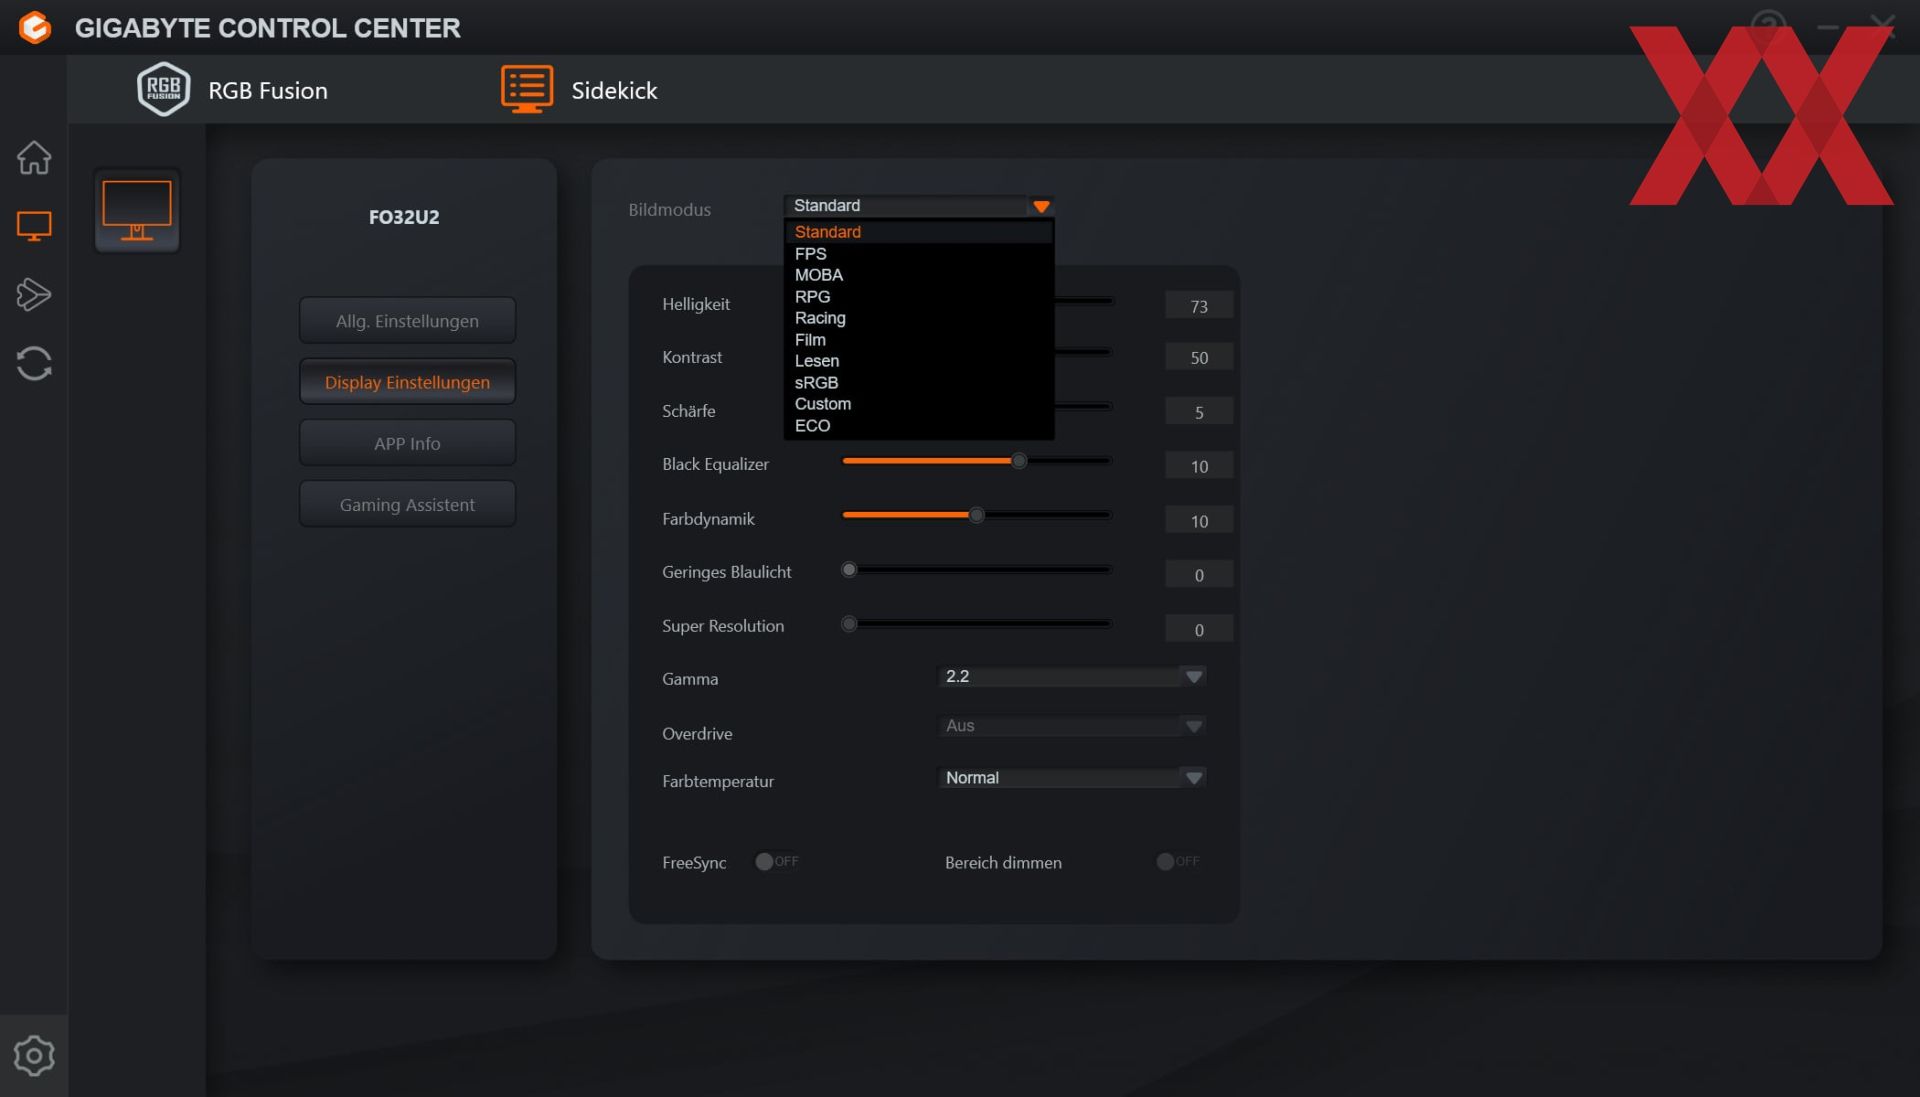The width and height of the screenshot is (1920, 1097).
Task: Open Allg. Einstellungen
Action: point(407,321)
